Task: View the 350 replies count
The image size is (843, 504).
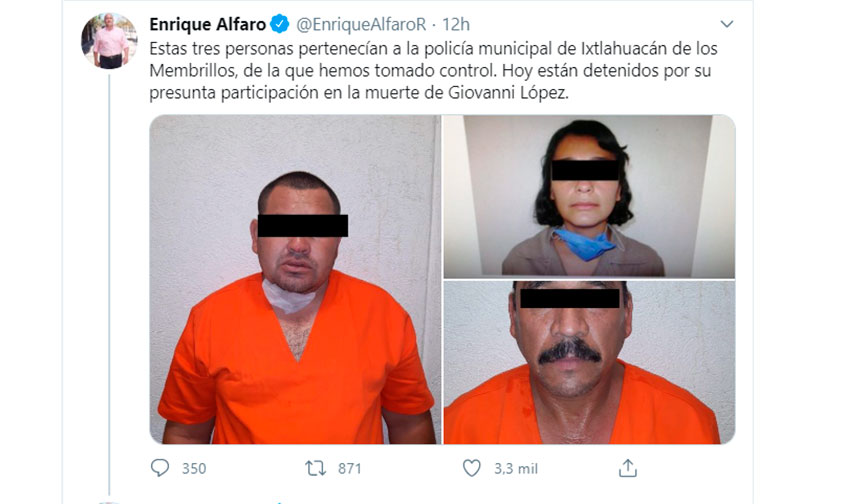Action: tap(194, 468)
